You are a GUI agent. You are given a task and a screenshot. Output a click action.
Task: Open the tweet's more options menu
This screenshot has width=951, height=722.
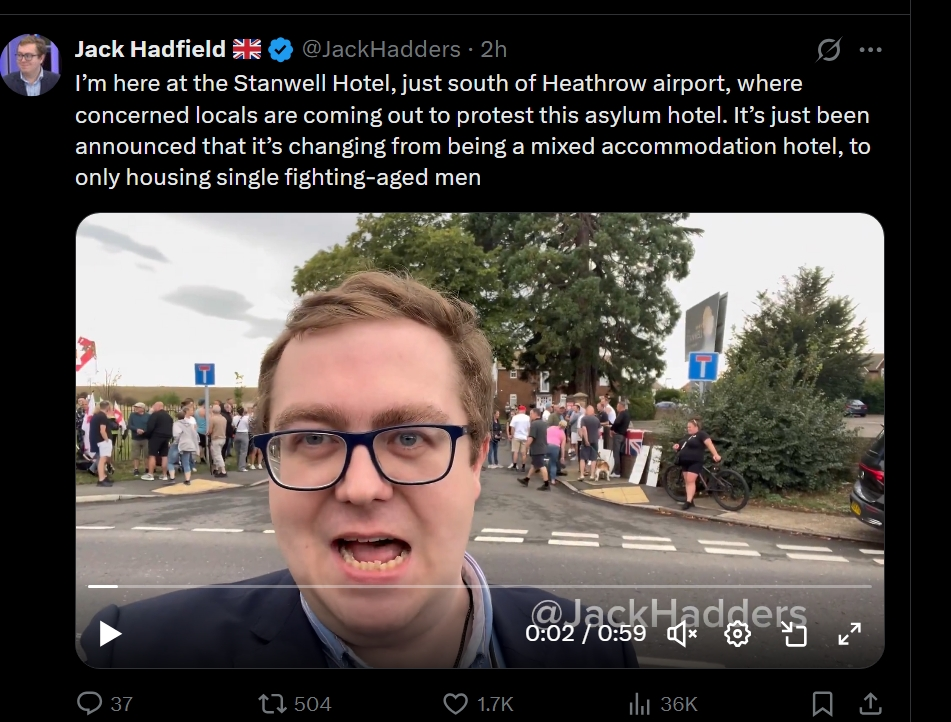pyautogui.click(x=871, y=49)
